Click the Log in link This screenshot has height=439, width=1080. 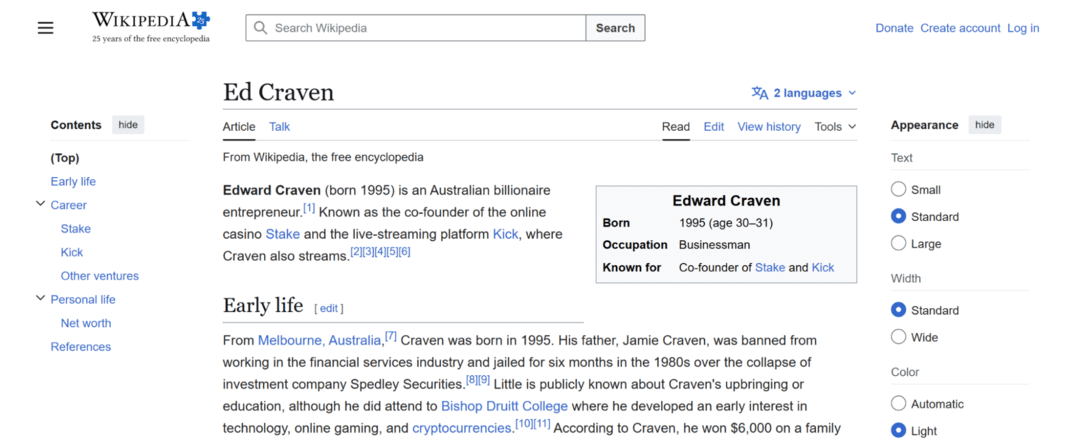click(x=1023, y=28)
